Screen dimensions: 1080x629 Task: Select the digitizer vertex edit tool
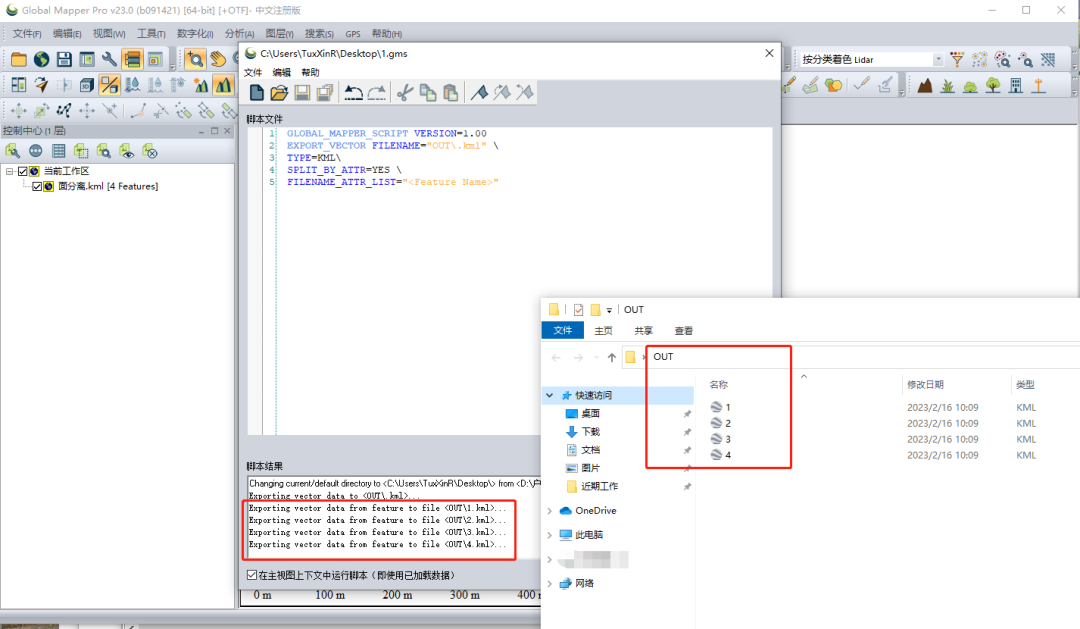click(x=64, y=110)
